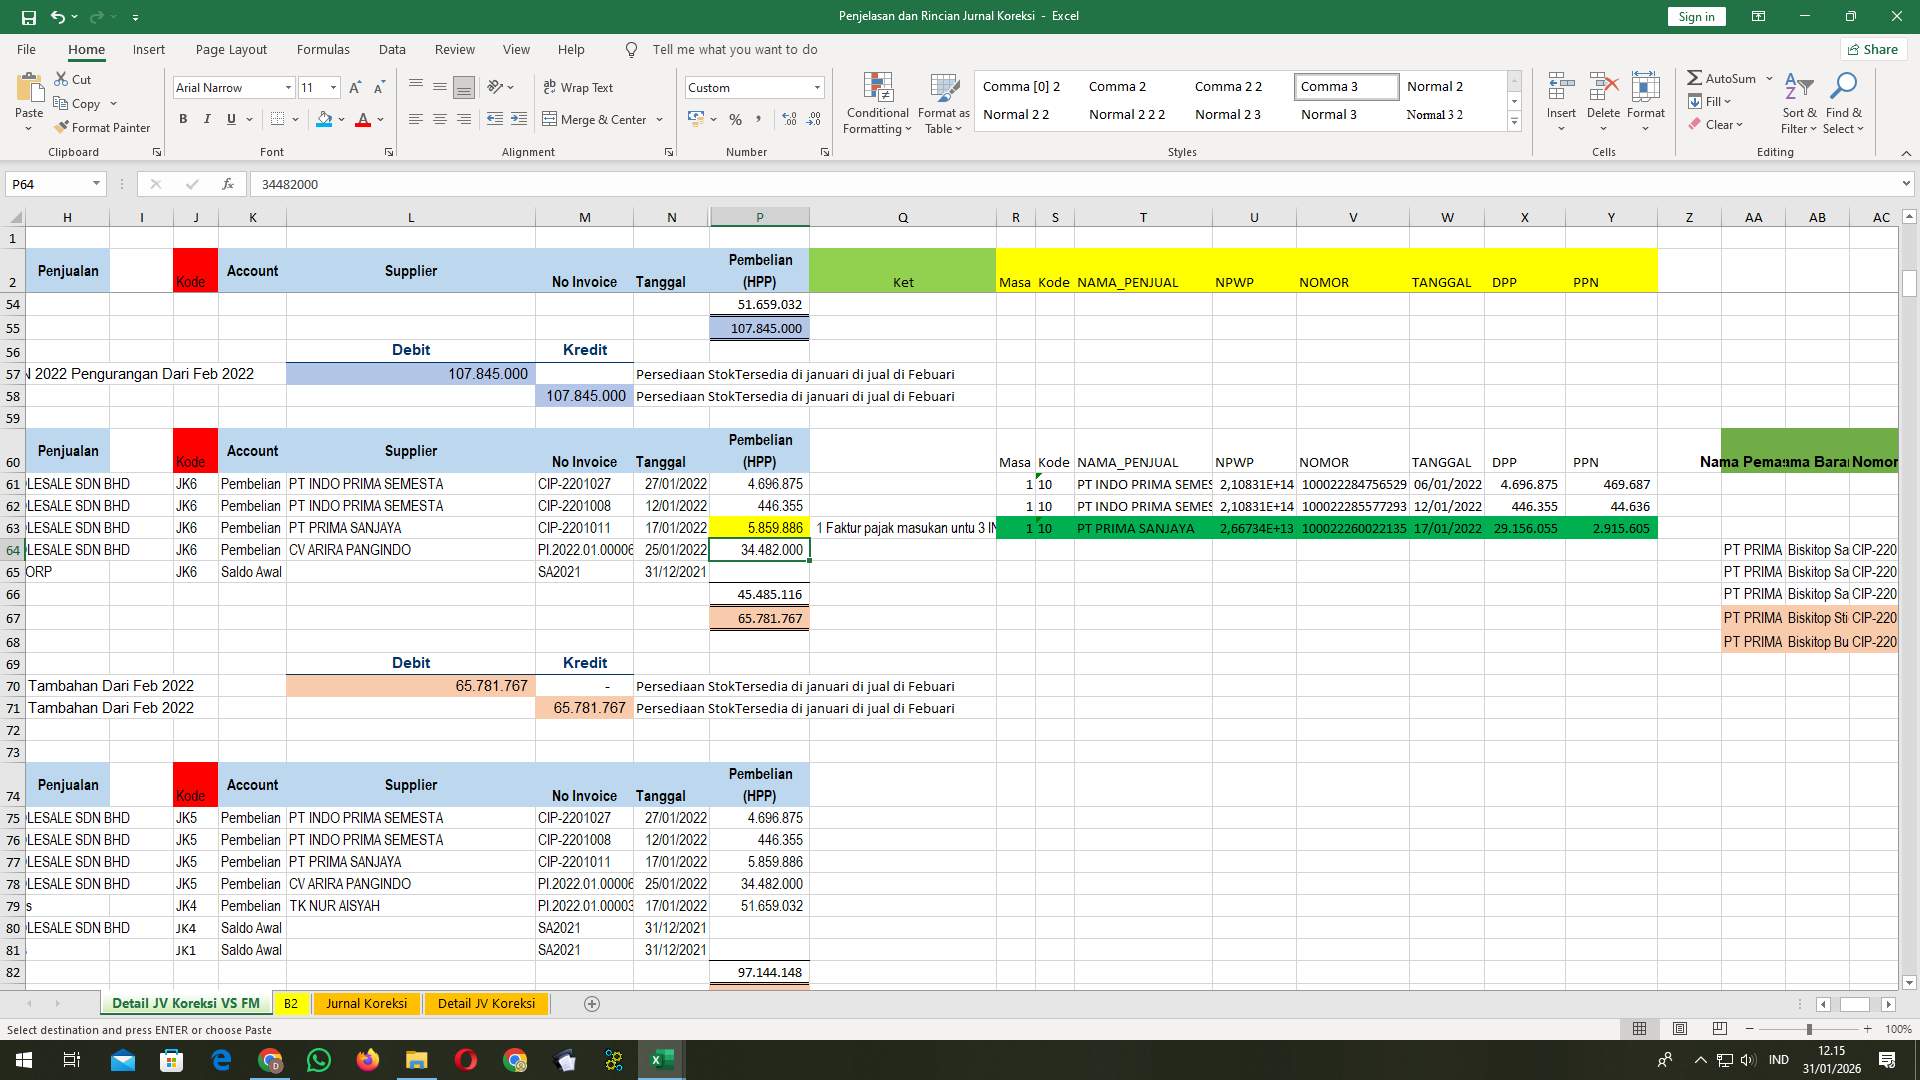Toggle italic formatting
The image size is (1920, 1080).
pyautogui.click(x=207, y=119)
